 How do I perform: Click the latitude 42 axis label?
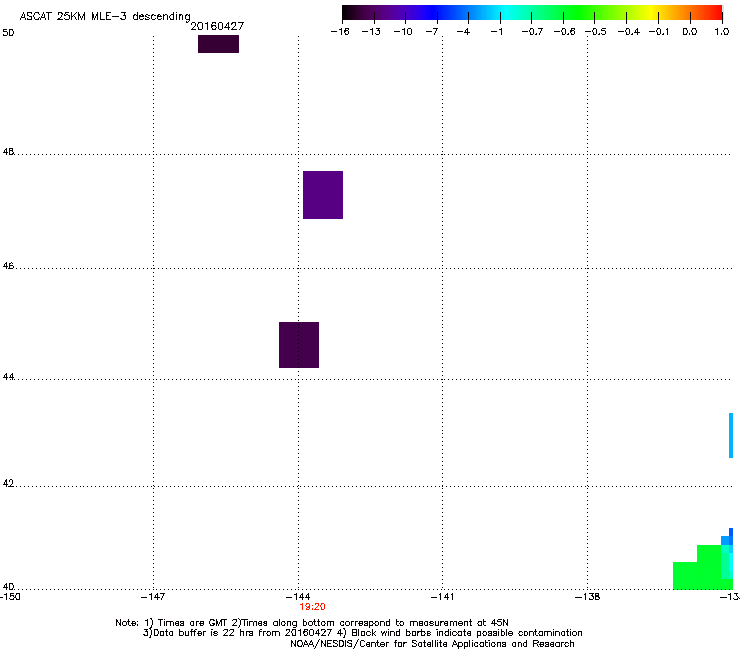(x=8, y=483)
